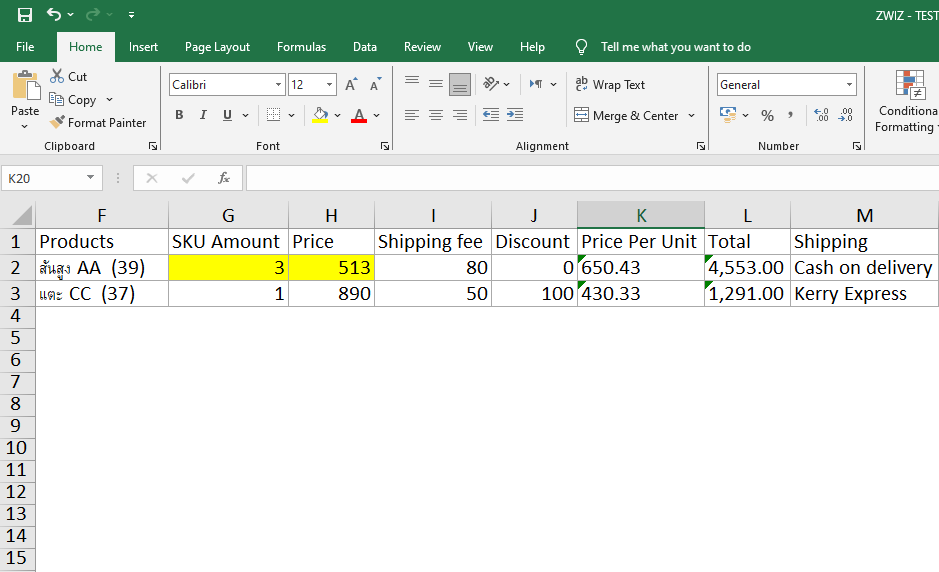Click the Increase Indent icon
Screen dimensions: 939x572
tap(514, 115)
